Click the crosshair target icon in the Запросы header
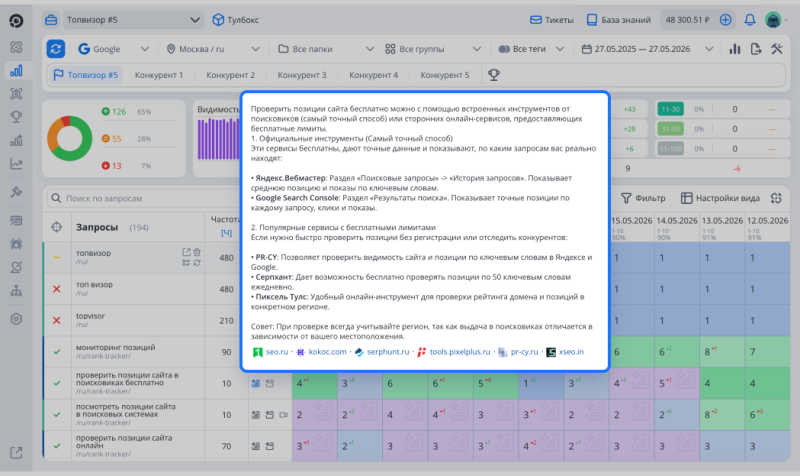The image size is (800, 476). coord(57,227)
